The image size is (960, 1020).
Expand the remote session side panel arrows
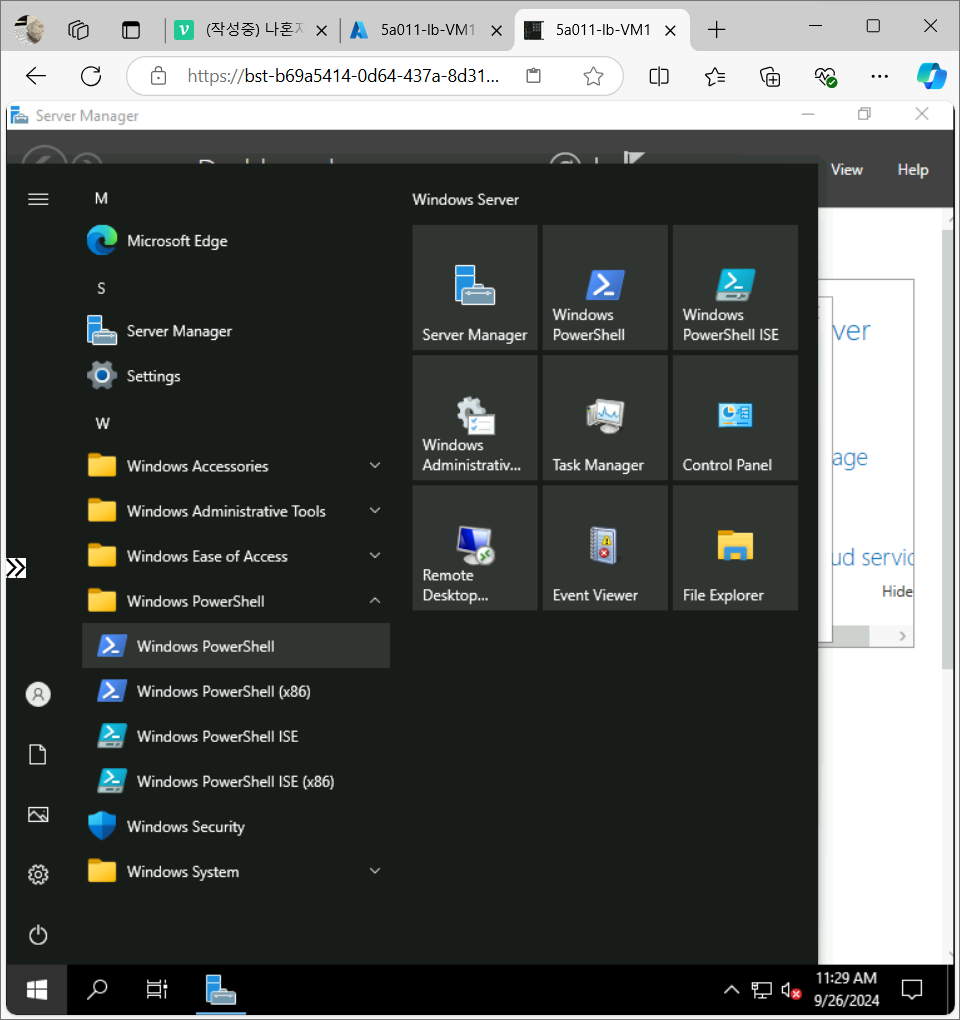coord(16,568)
